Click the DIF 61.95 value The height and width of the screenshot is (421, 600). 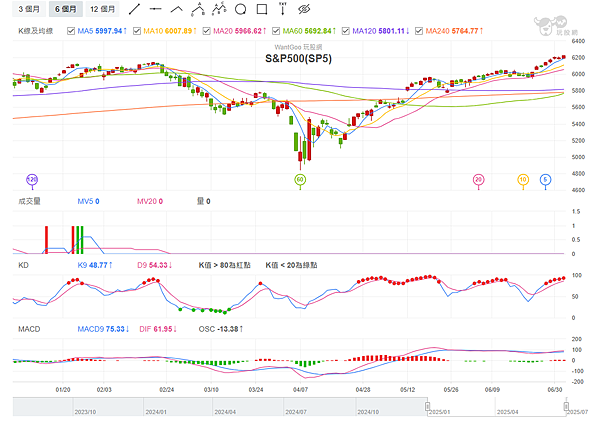[158, 329]
